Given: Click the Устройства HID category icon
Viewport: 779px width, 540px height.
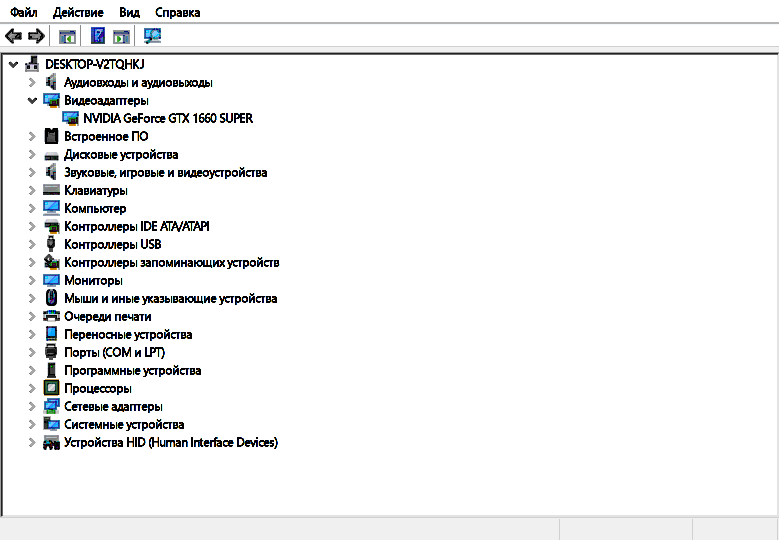Looking at the screenshot, I should click(x=52, y=442).
